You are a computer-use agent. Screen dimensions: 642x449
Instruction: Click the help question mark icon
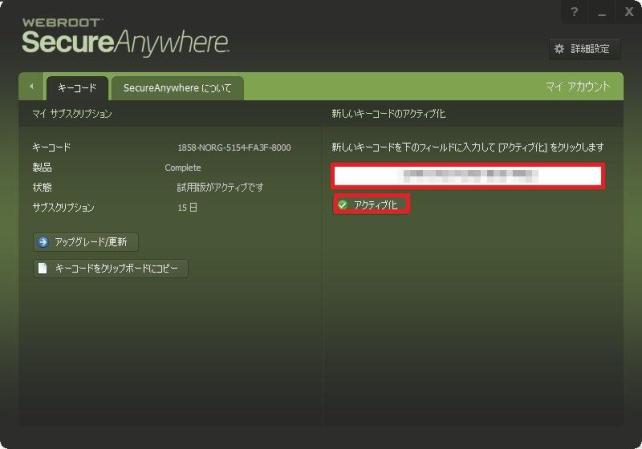click(x=574, y=12)
